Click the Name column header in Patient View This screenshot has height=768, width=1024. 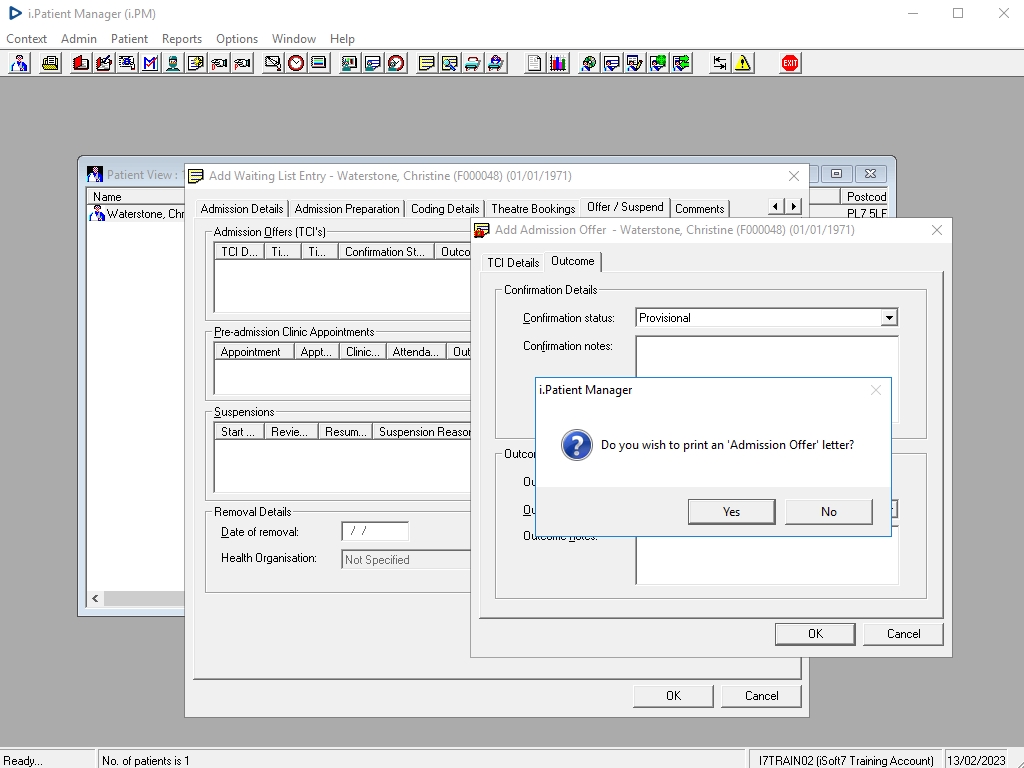136,197
